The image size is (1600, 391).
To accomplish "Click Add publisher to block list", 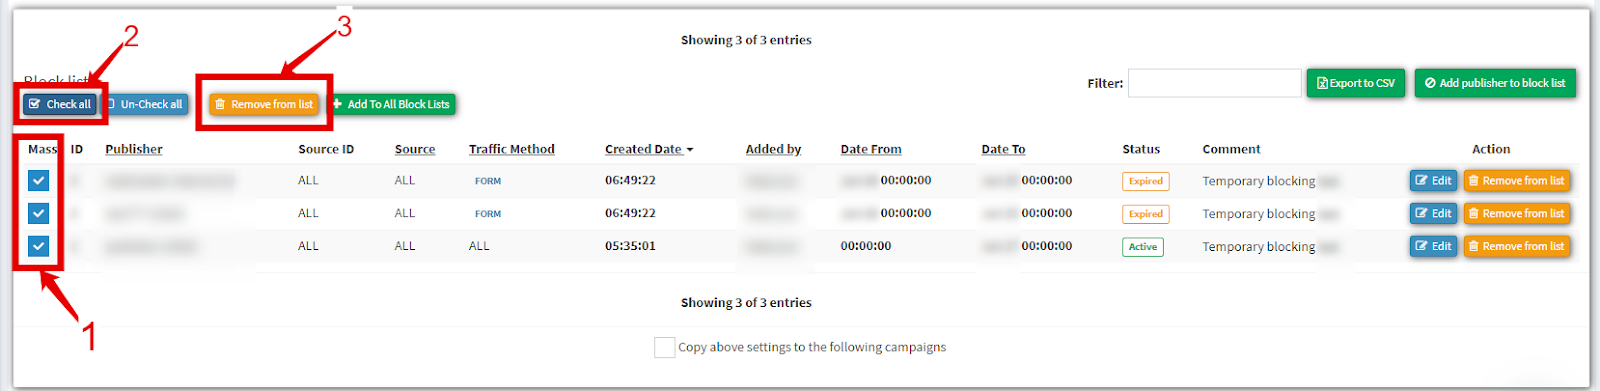I will pyautogui.click(x=1495, y=83).
